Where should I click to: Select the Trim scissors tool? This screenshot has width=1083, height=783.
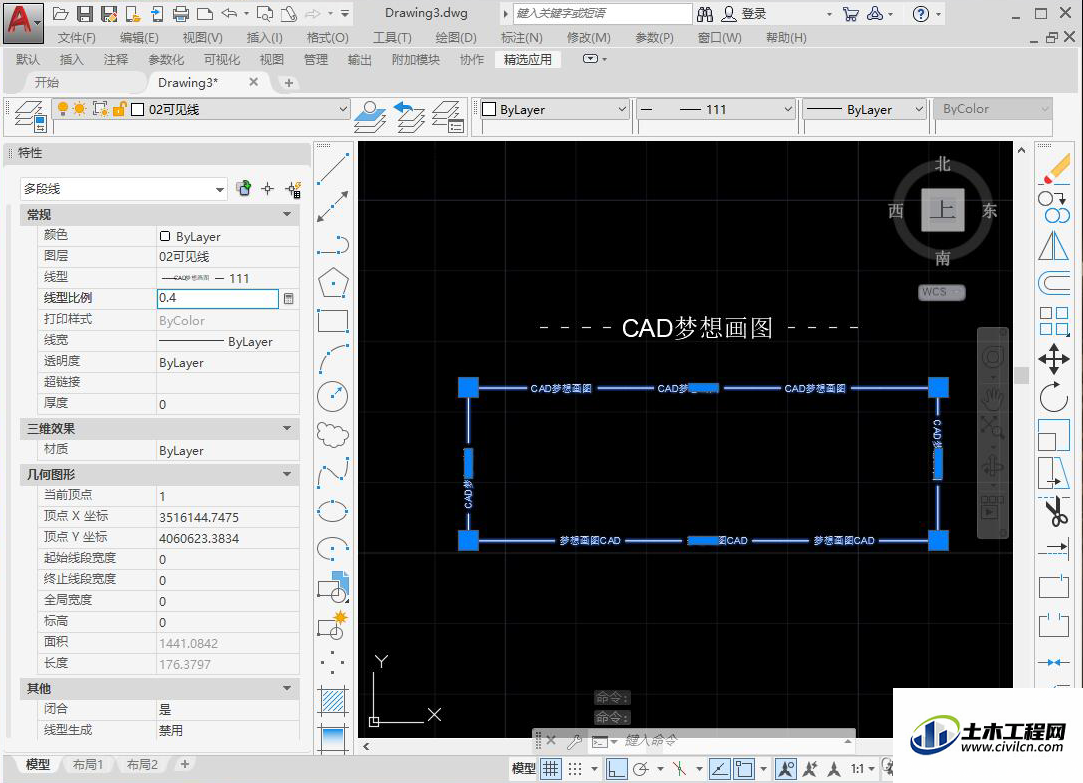(x=1054, y=512)
